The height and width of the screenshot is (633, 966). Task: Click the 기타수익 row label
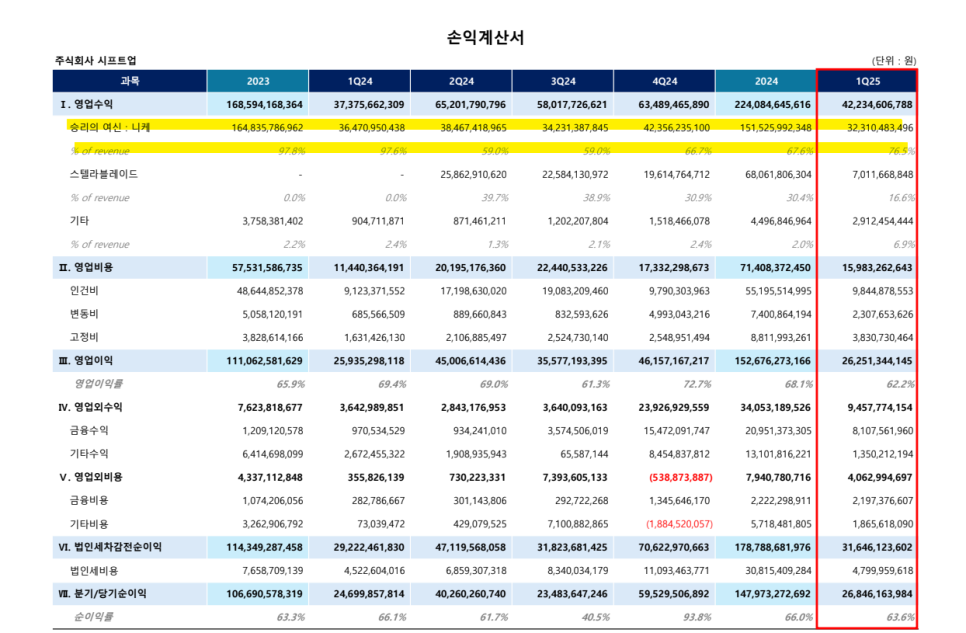tap(89, 454)
